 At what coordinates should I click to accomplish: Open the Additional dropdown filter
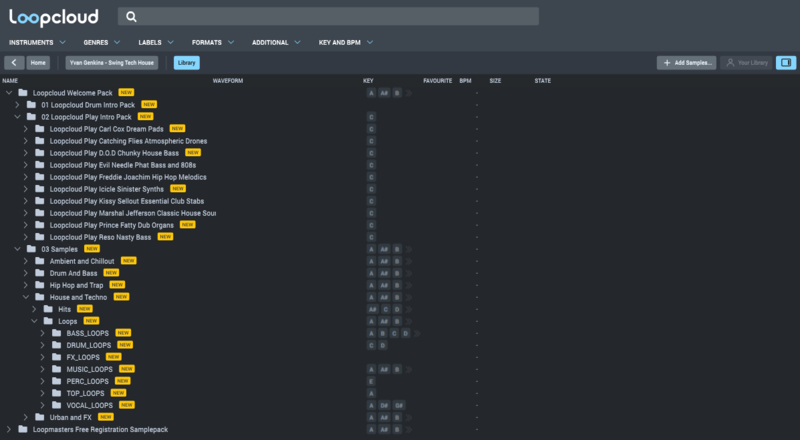[x=276, y=42]
